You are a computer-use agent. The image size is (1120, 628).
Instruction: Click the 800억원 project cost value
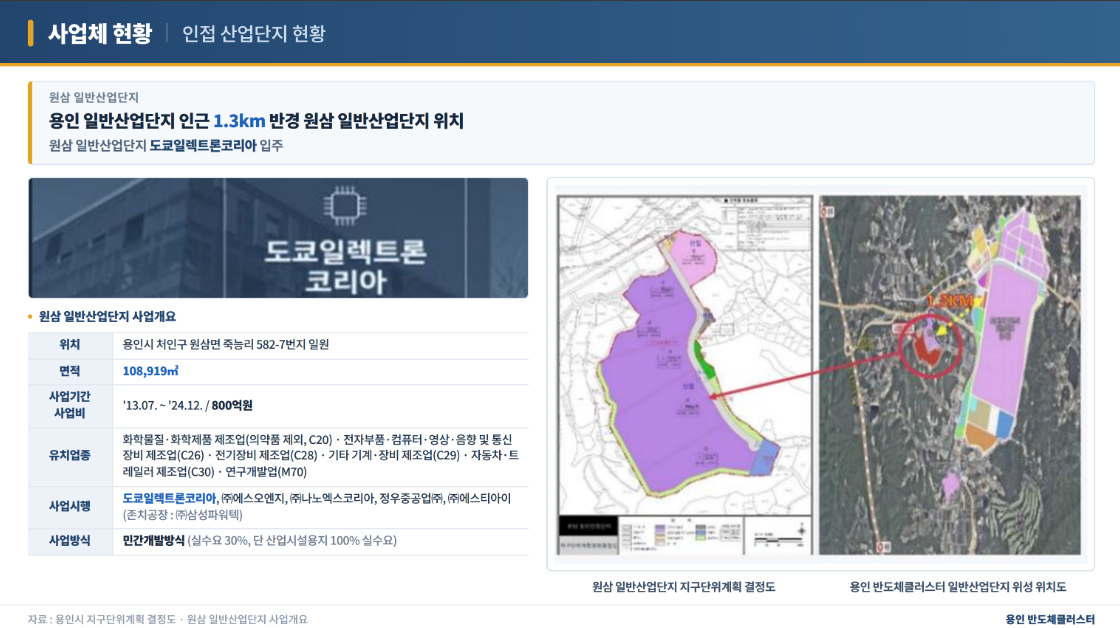[232, 405]
